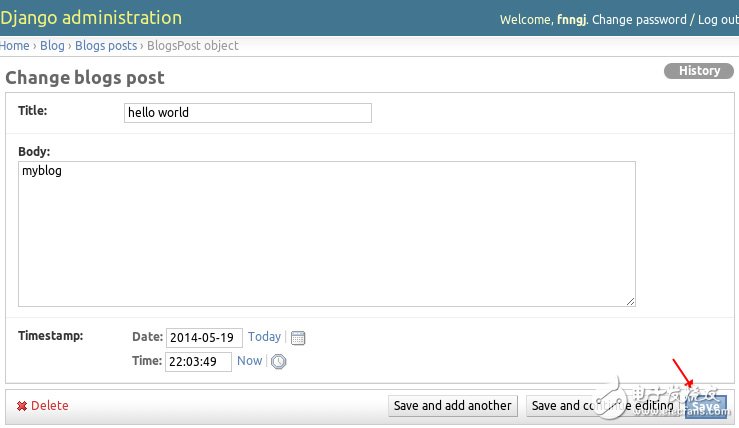Select the Time input field
This screenshot has height=428, width=739.
[199, 362]
